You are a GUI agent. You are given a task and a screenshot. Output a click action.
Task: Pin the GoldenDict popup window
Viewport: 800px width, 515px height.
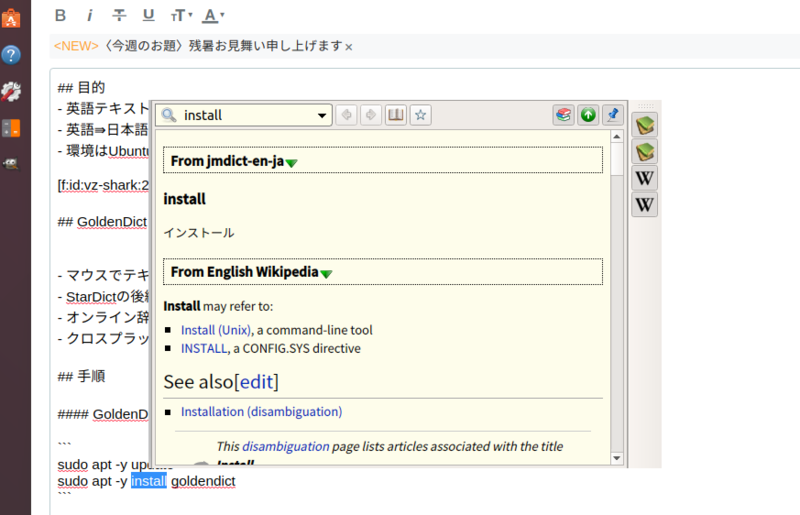[613, 115]
